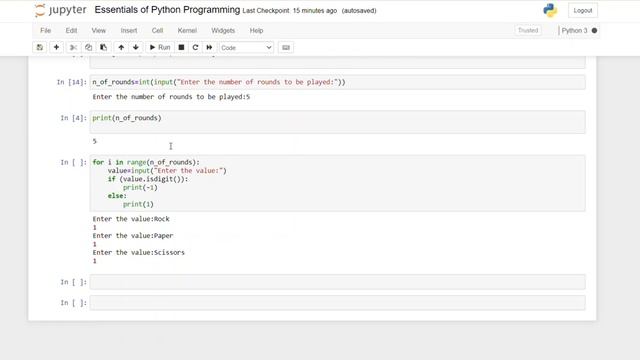Image resolution: width=640 pixels, height=360 pixels.
Task: Copy selected cells icon
Action: pos(88,47)
